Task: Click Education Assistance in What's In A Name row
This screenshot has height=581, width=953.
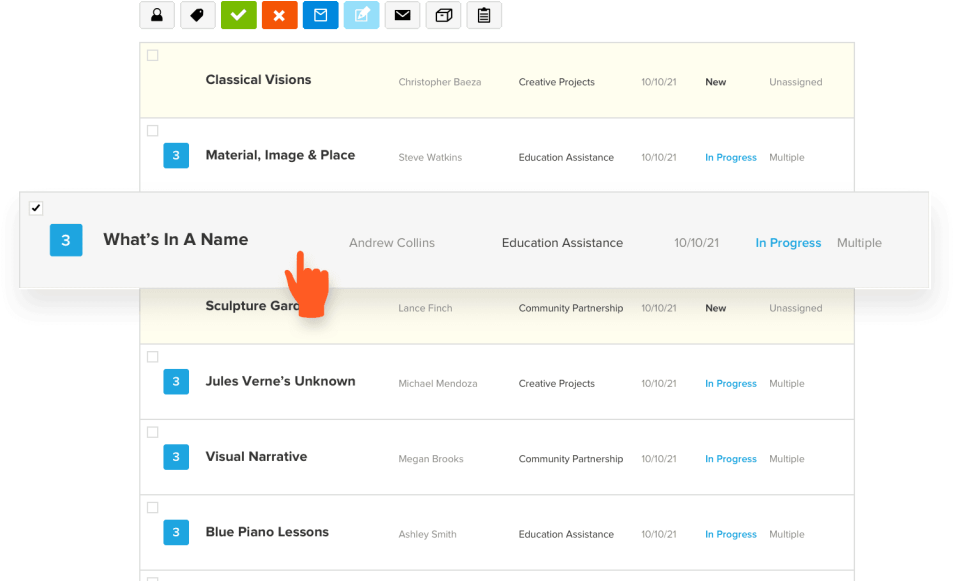Action: click(x=562, y=242)
